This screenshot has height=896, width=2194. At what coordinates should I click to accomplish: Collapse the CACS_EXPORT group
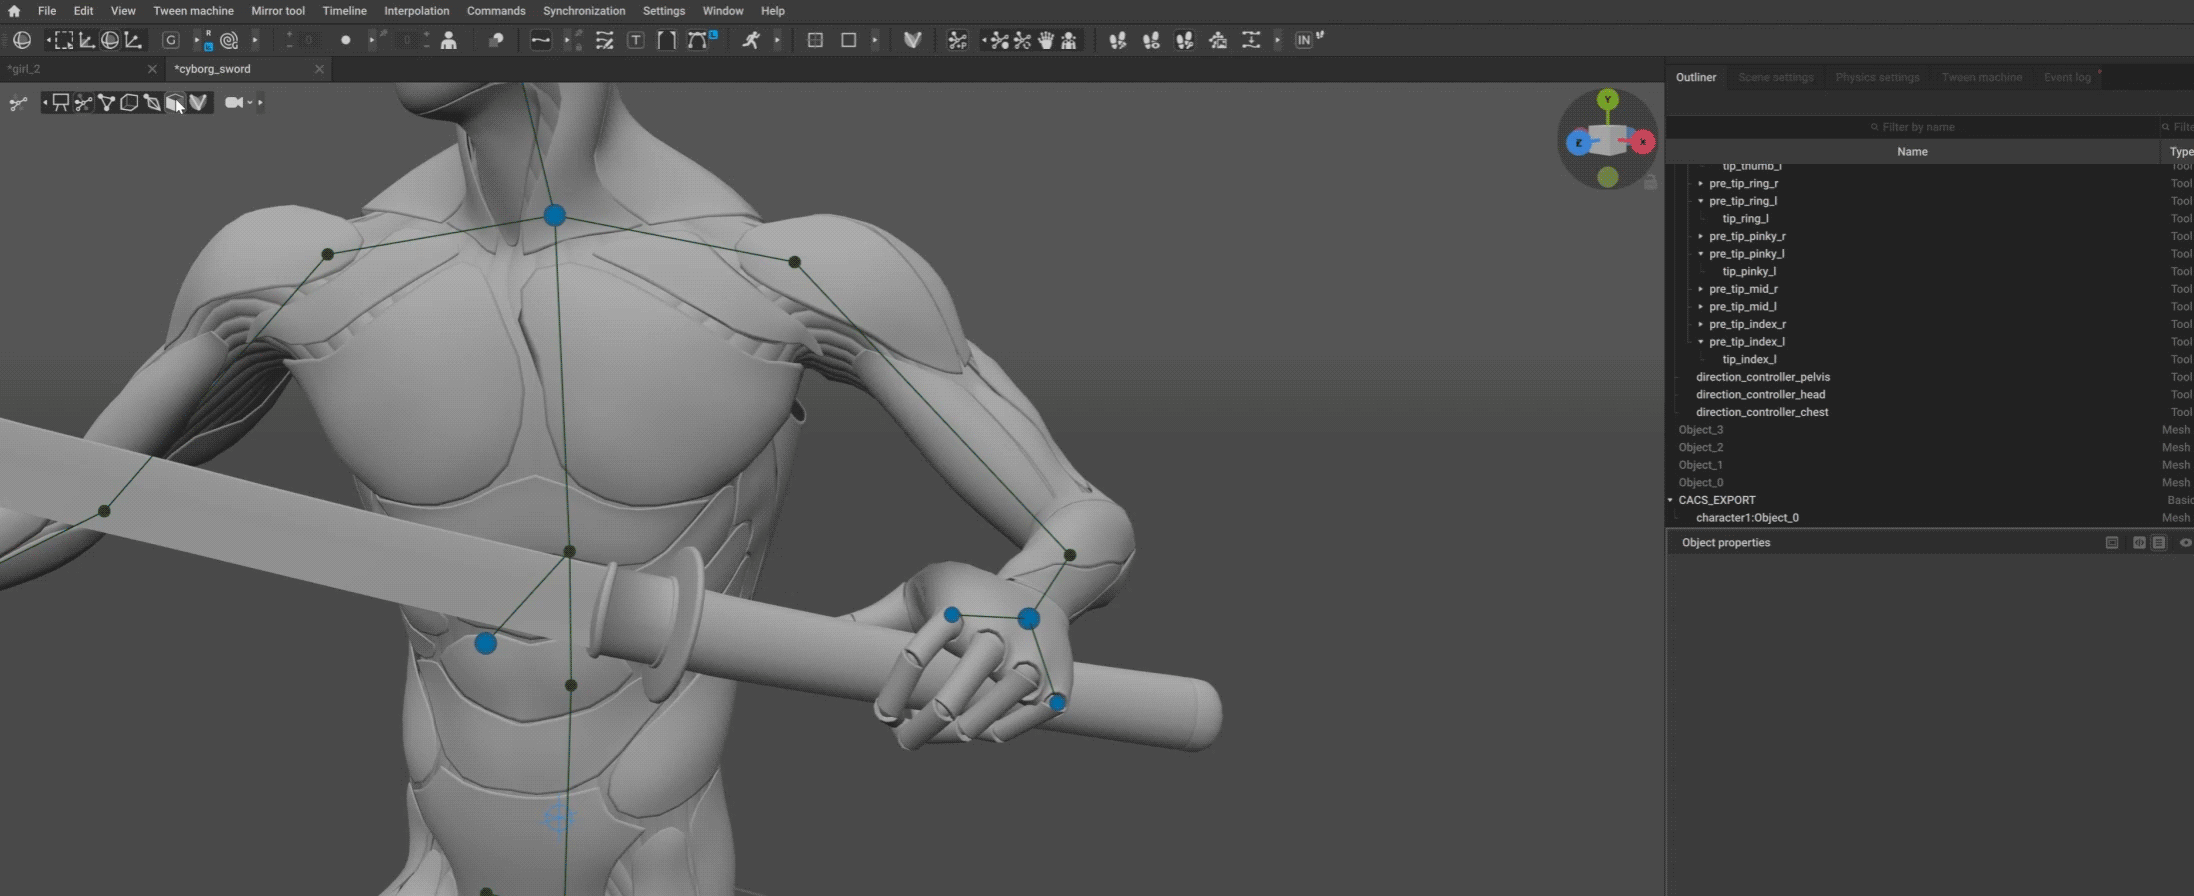(1670, 500)
